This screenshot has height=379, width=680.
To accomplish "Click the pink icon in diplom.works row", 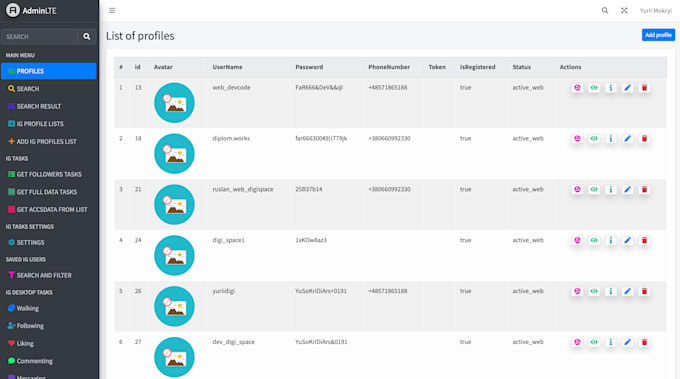I will [577, 139].
